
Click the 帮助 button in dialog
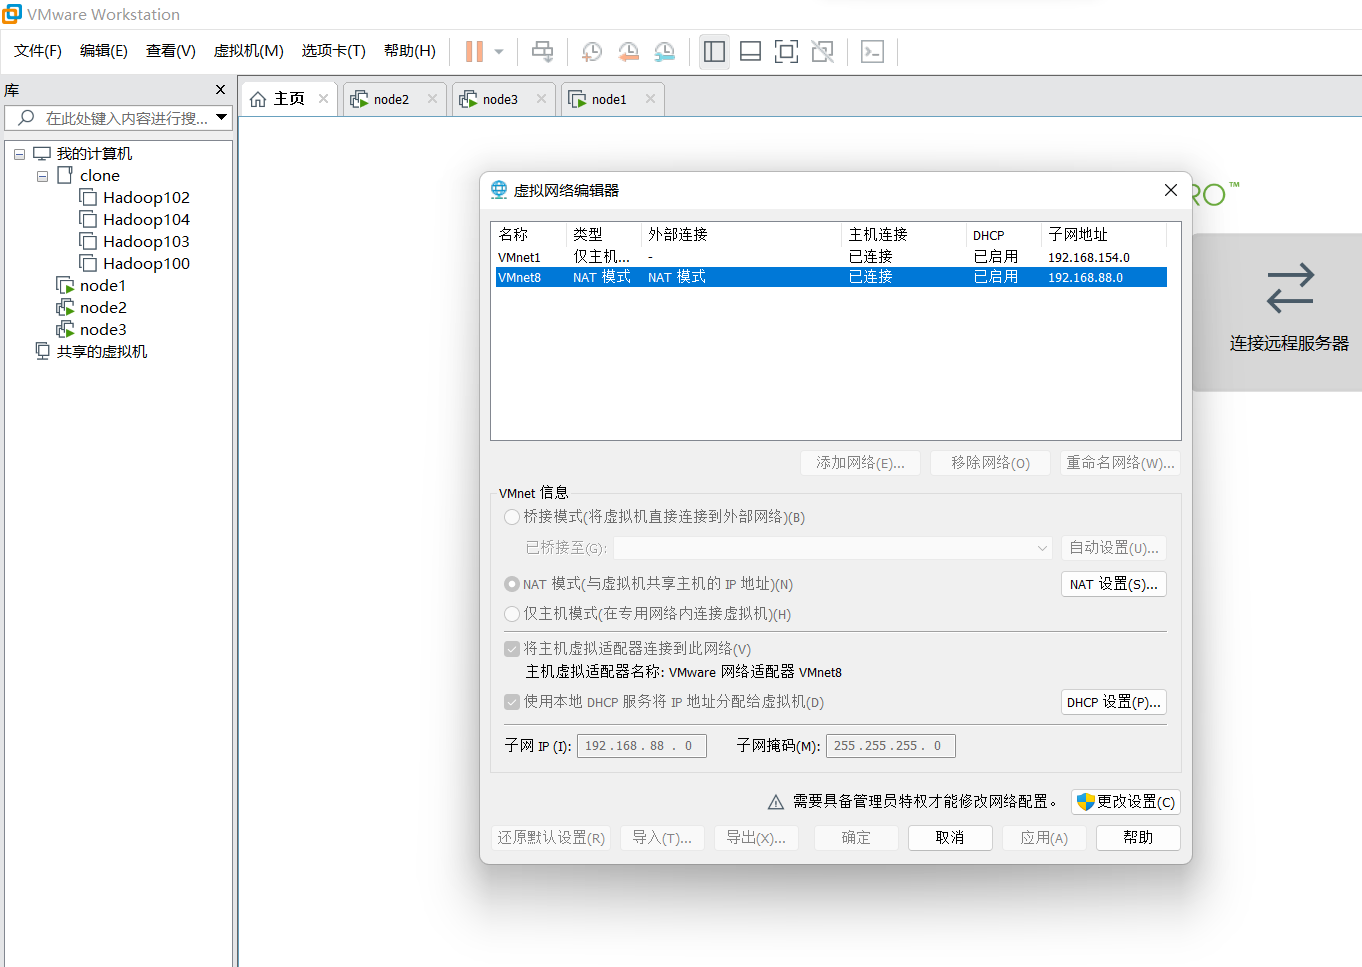1138,838
